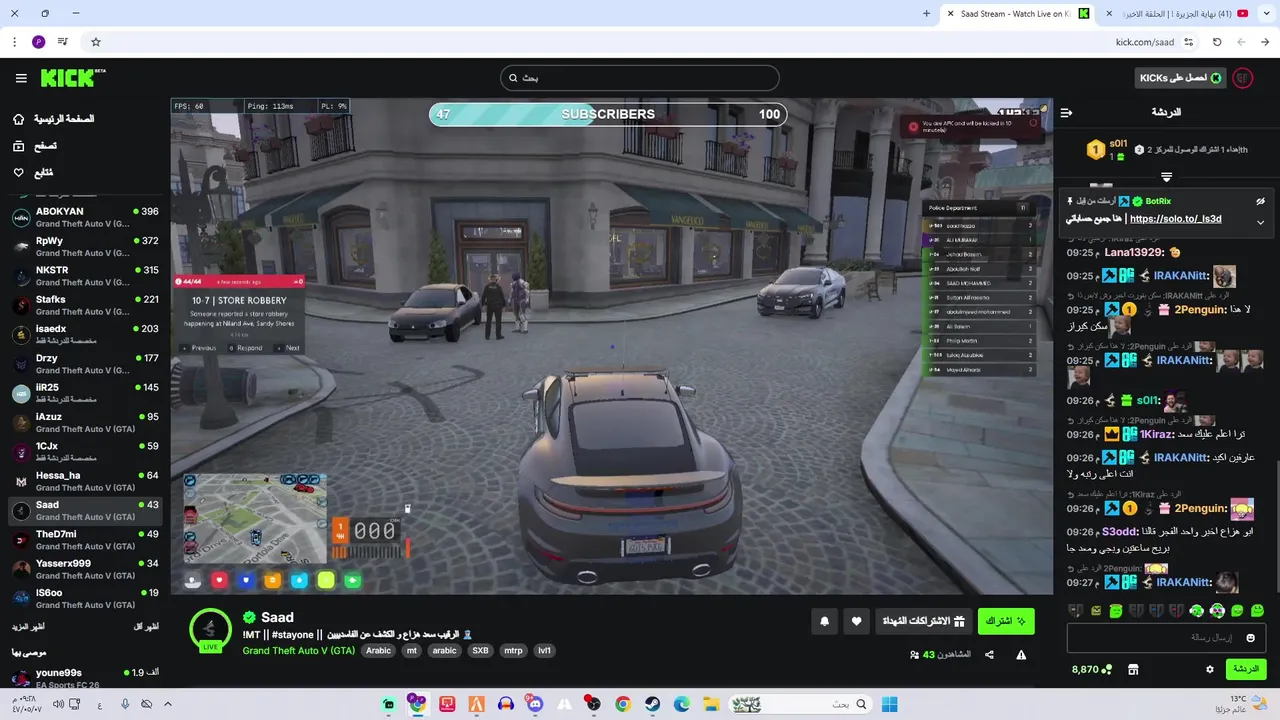This screenshot has width=1280, height=720.
Task: Send message with green Chat button
Action: 1246,669
